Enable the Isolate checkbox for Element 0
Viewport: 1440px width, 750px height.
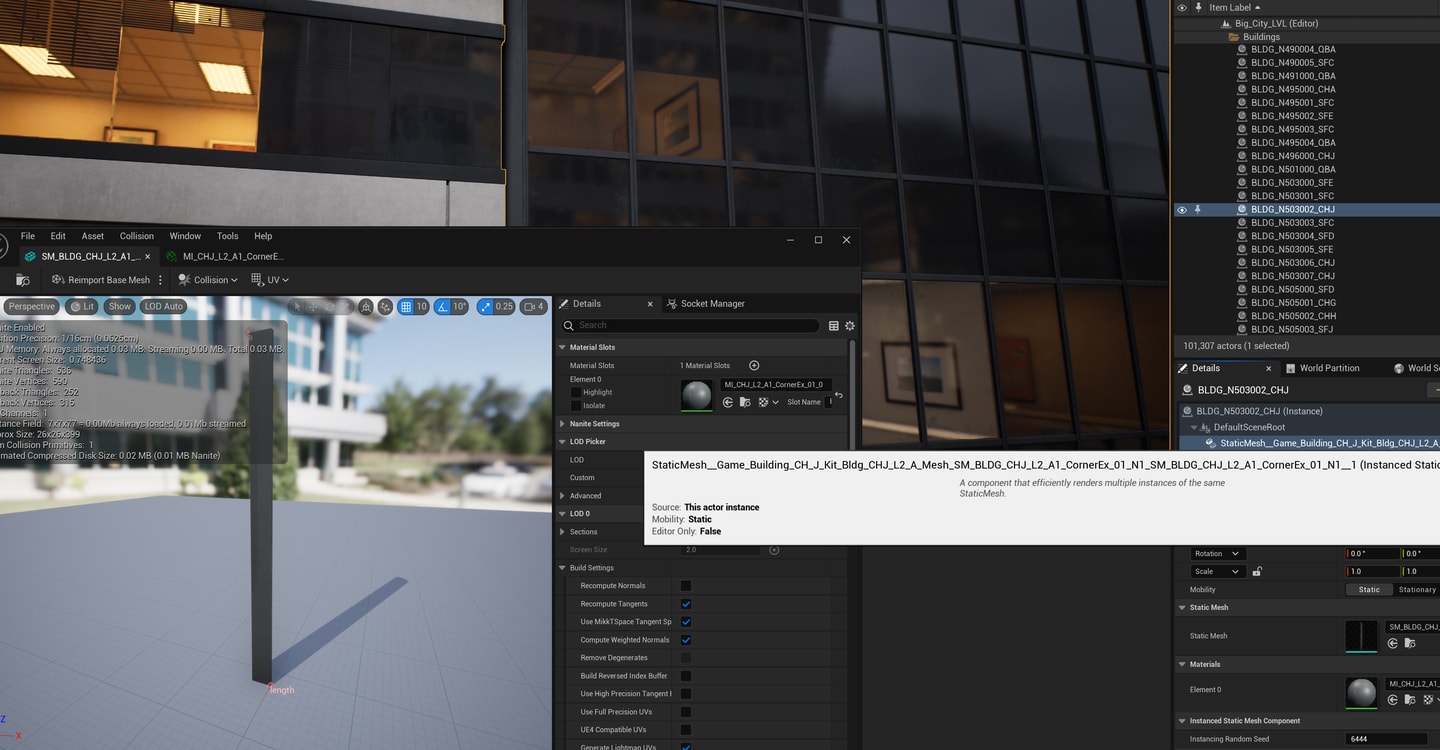tap(575, 405)
